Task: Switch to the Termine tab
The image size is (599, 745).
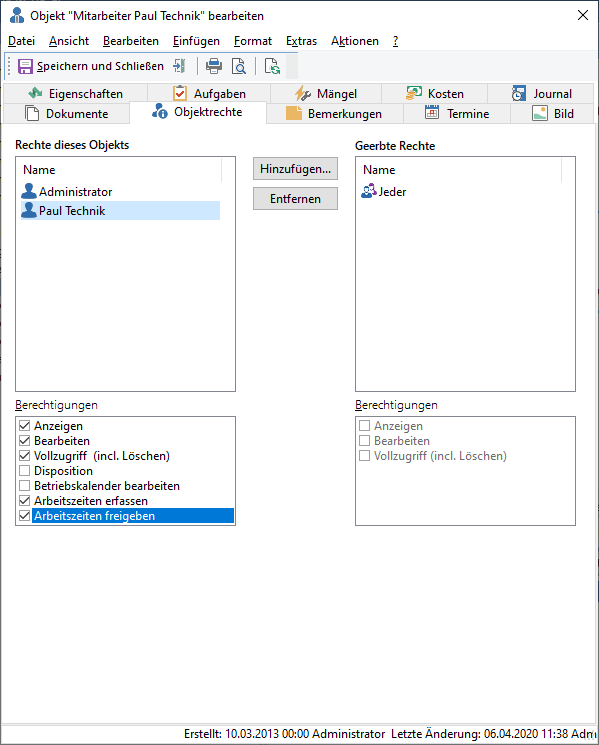Action: [x=457, y=114]
